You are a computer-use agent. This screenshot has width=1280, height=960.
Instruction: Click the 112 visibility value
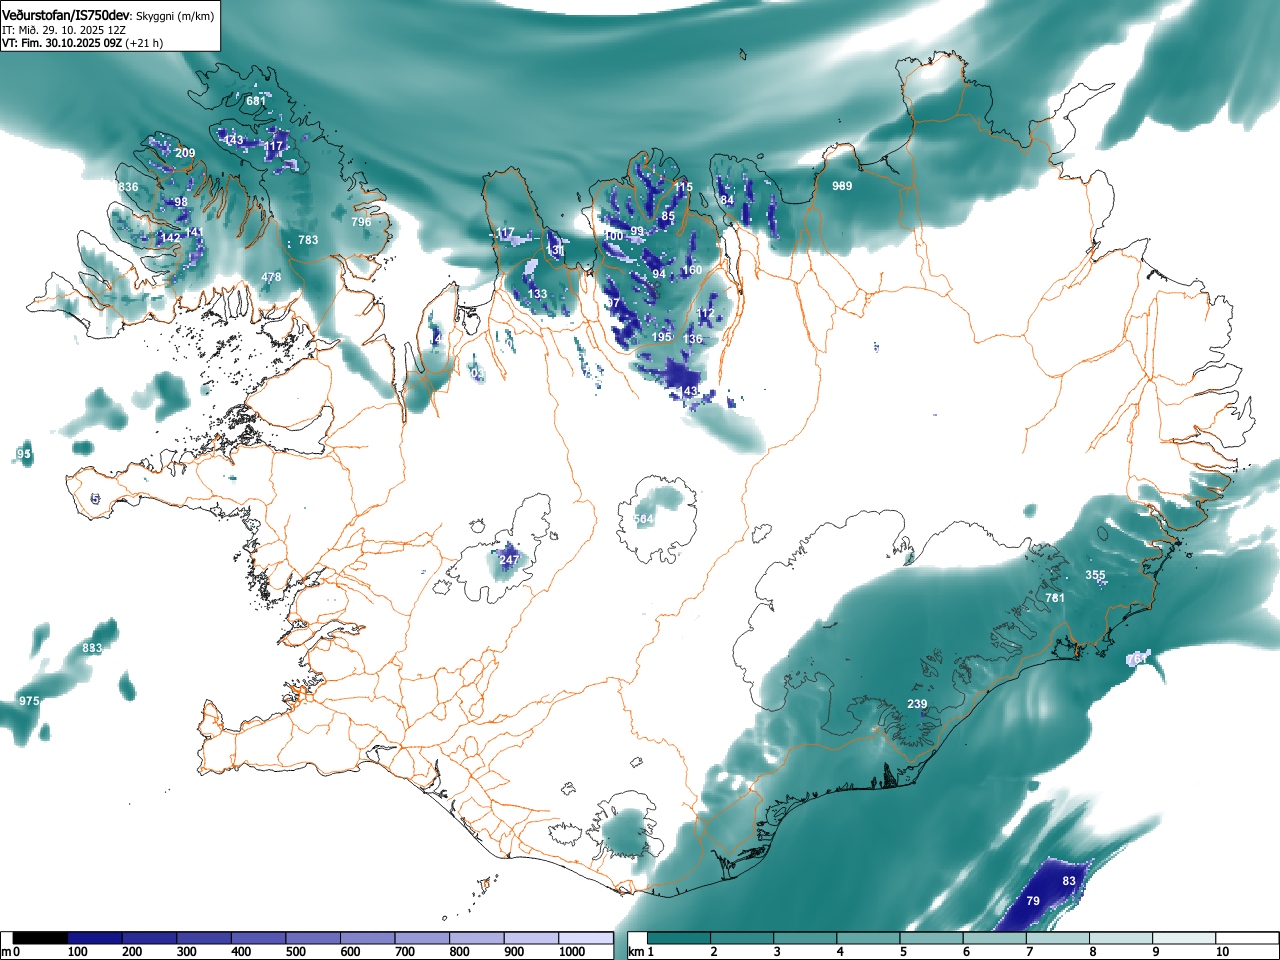click(x=706, y=314)
